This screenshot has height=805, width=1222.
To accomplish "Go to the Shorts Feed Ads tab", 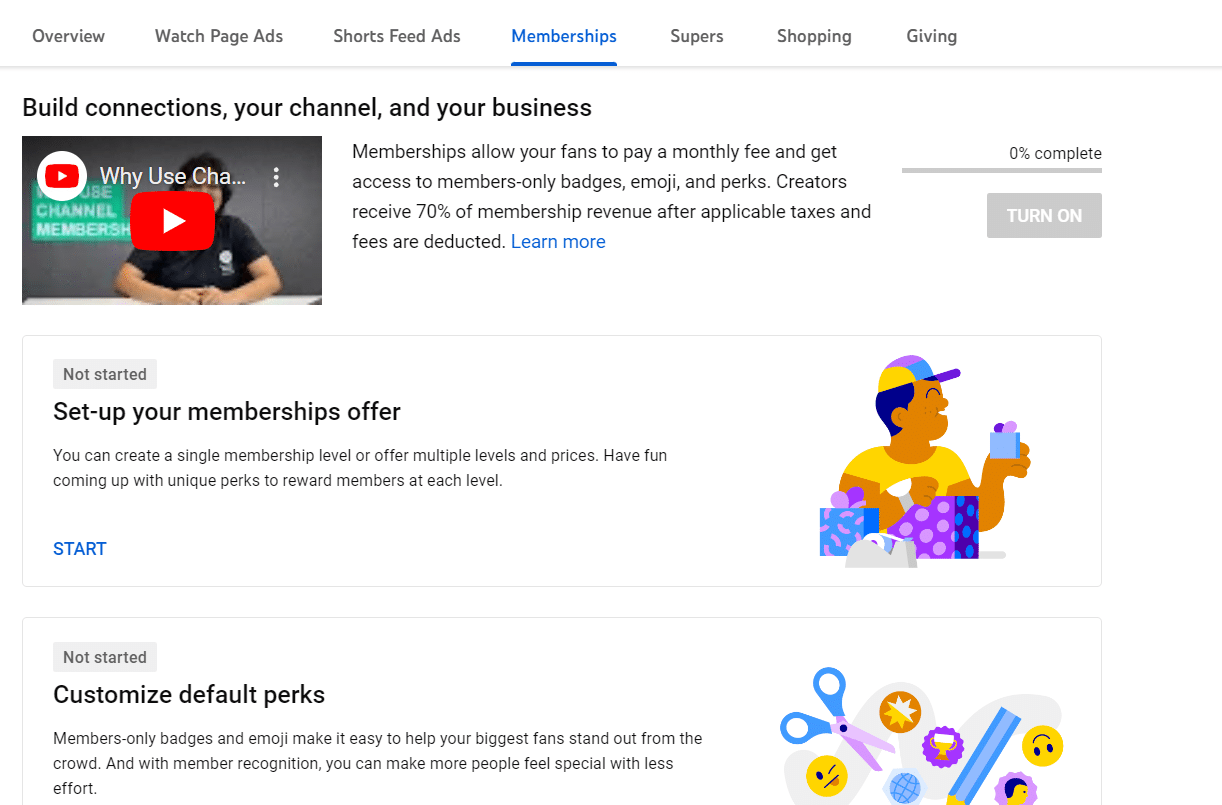I will click(396, 36).
